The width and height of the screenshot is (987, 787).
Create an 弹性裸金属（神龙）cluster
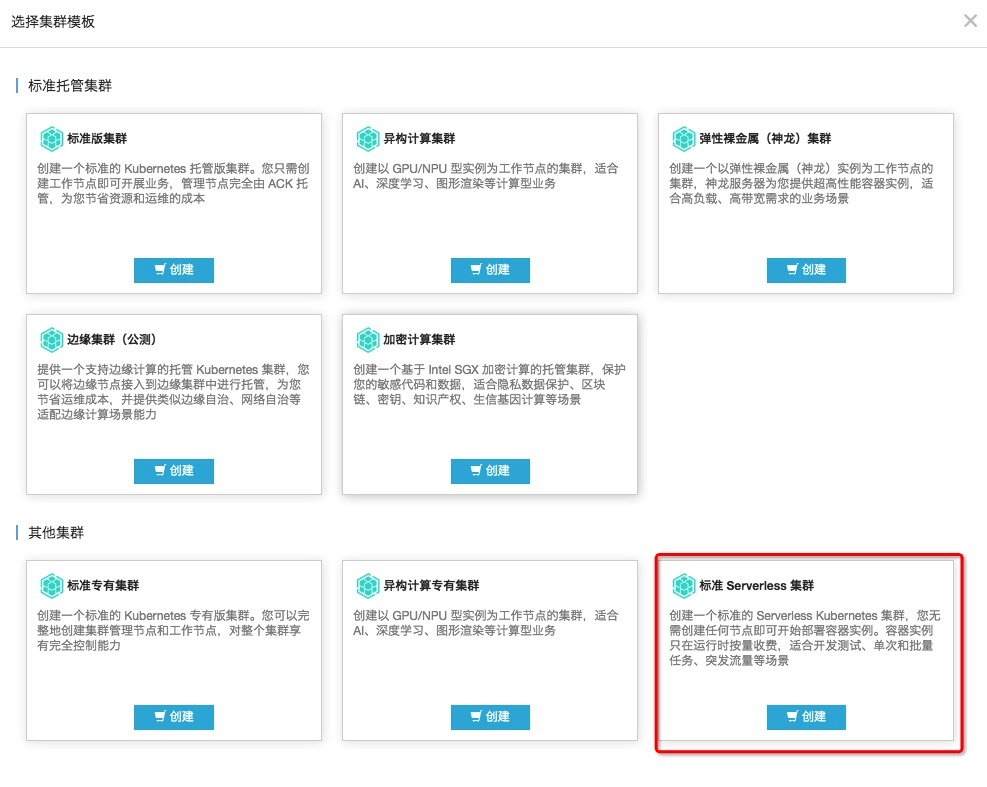coord(806,270)
